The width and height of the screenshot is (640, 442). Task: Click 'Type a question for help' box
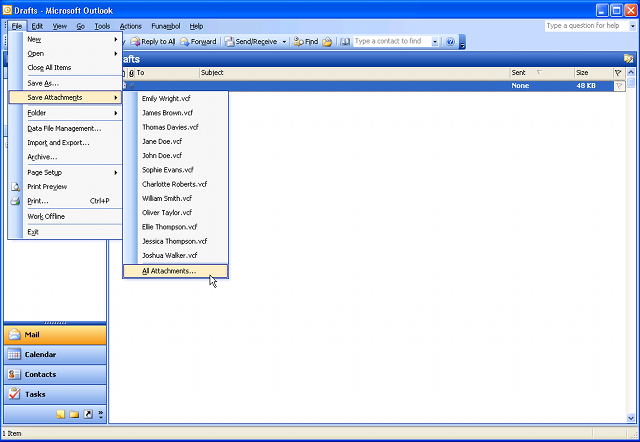(x=586, y=26)
